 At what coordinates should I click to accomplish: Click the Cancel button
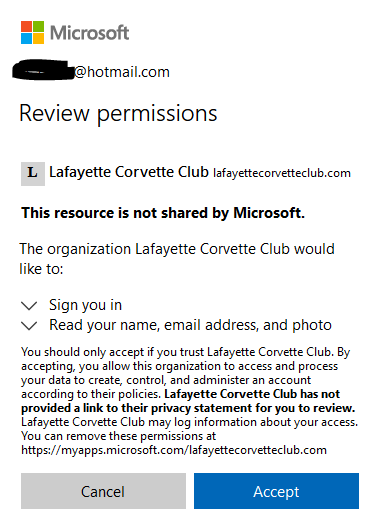click(x=103, y=491)
